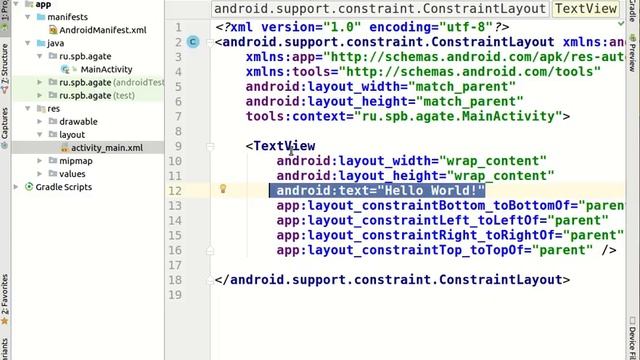Click the yellow lightbulb intention icon
The height and width of the screenshot is (360, 640).
click(223, 188)
